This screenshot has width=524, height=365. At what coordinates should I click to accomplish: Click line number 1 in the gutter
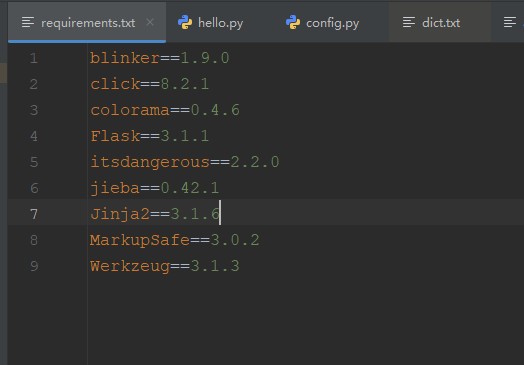coord(34,58)
